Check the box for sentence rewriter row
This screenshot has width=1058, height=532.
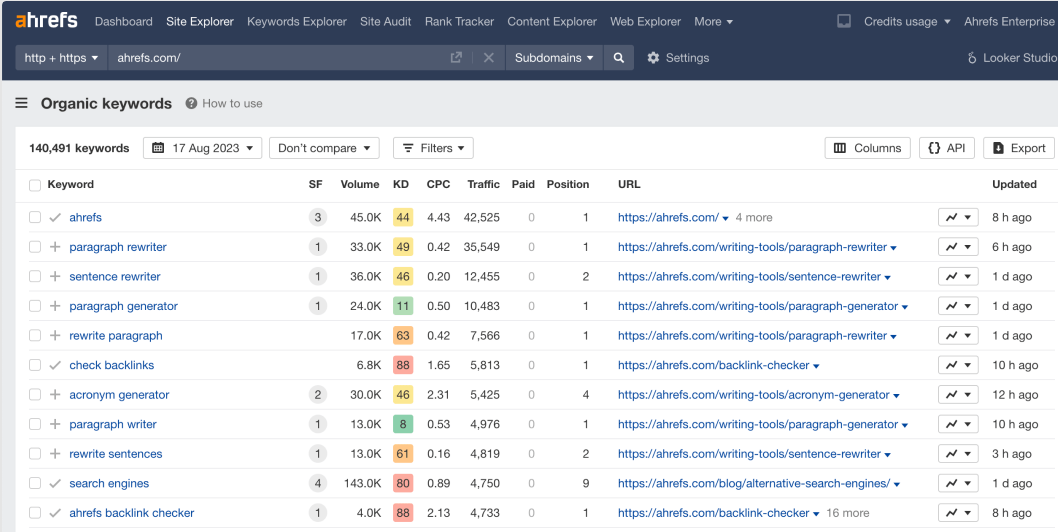(x=35, y=277)
